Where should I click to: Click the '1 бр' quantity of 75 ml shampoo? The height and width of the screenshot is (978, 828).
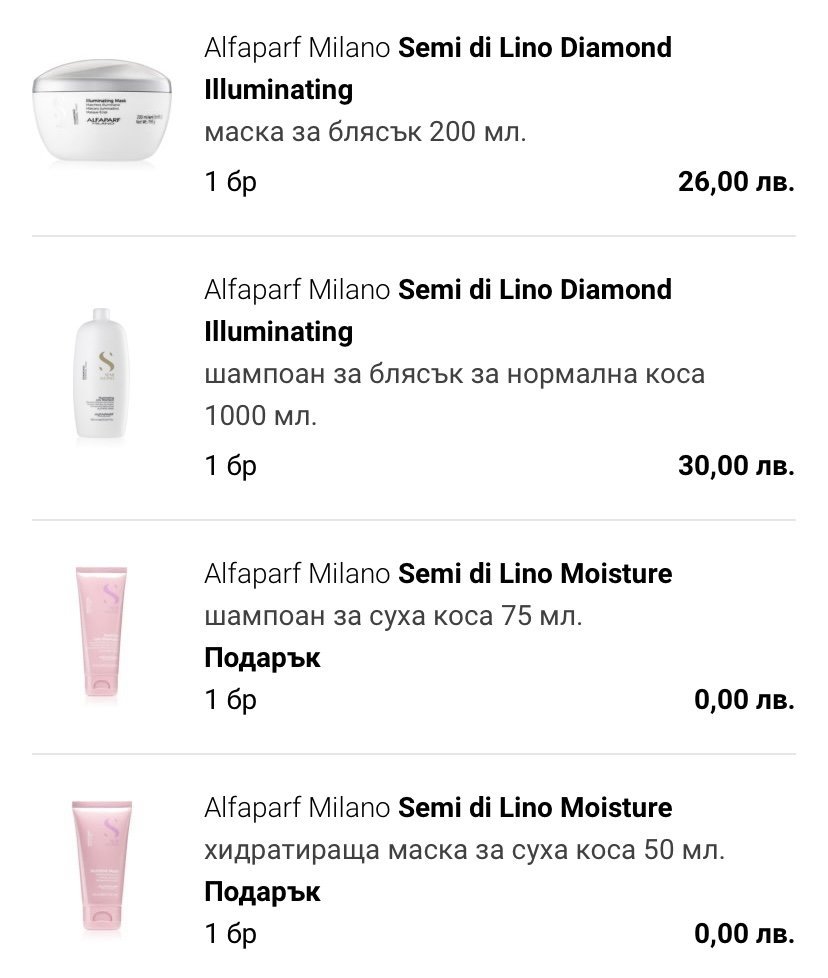tap(231, 700)
